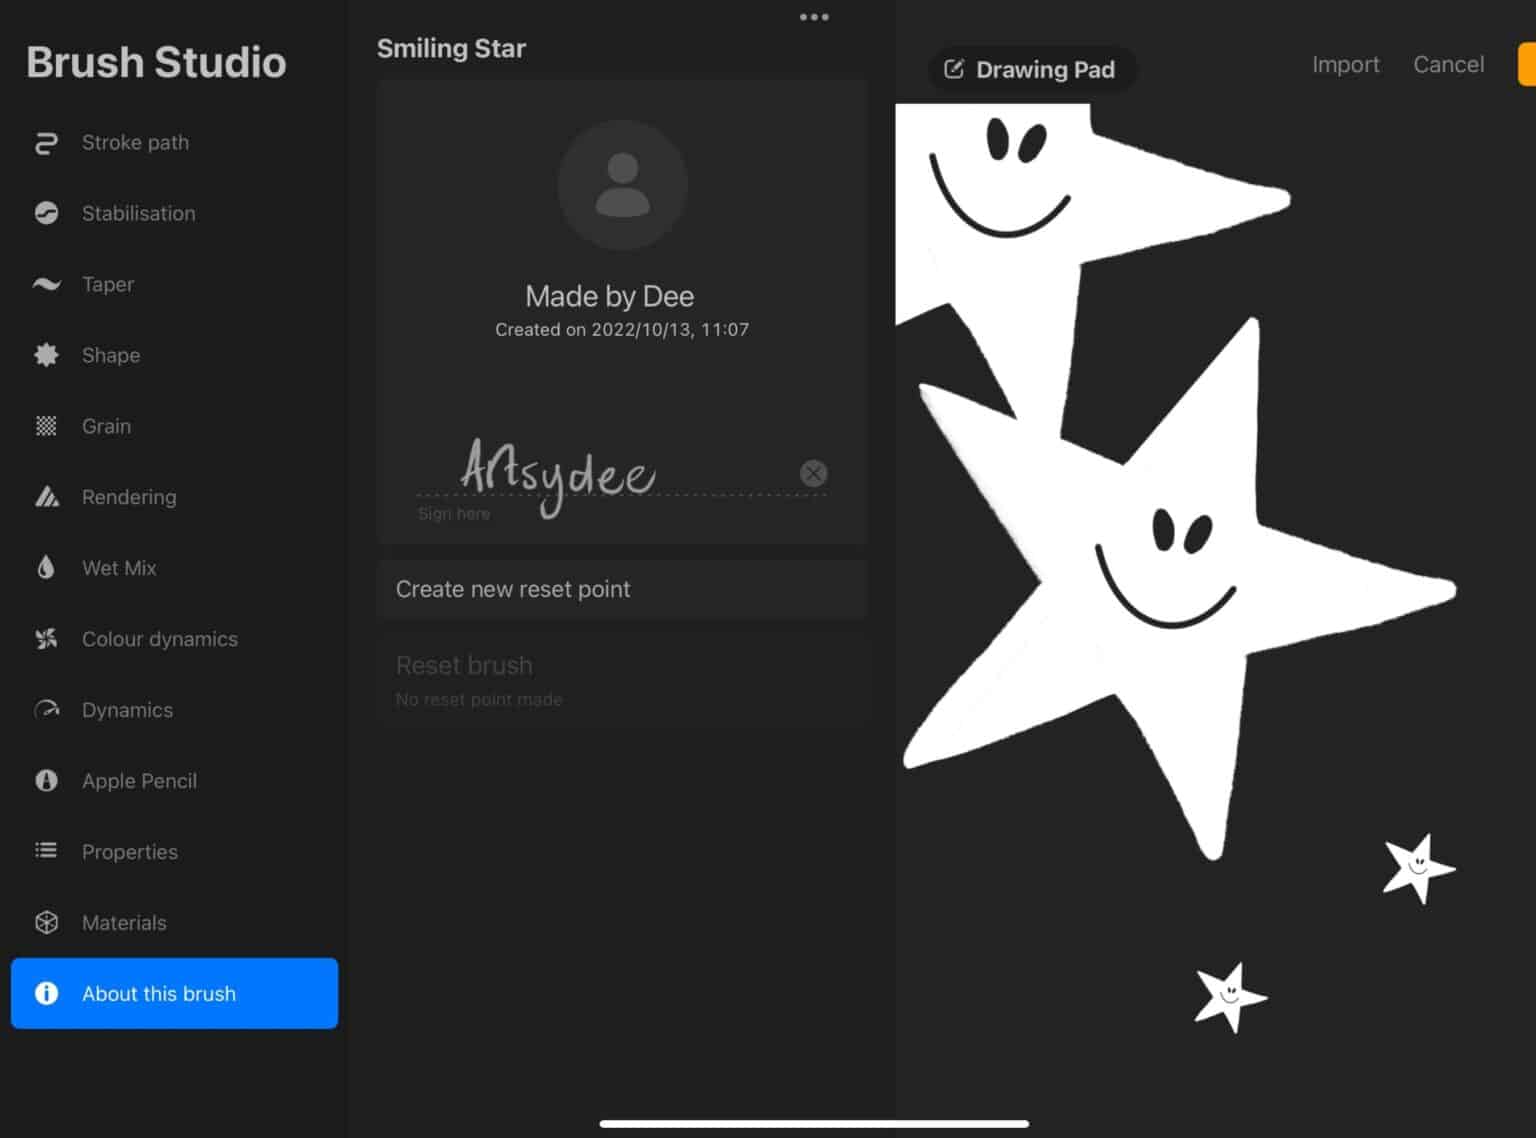
Task: Select the Dynamics section icon
Action: (x=45, y=709)
